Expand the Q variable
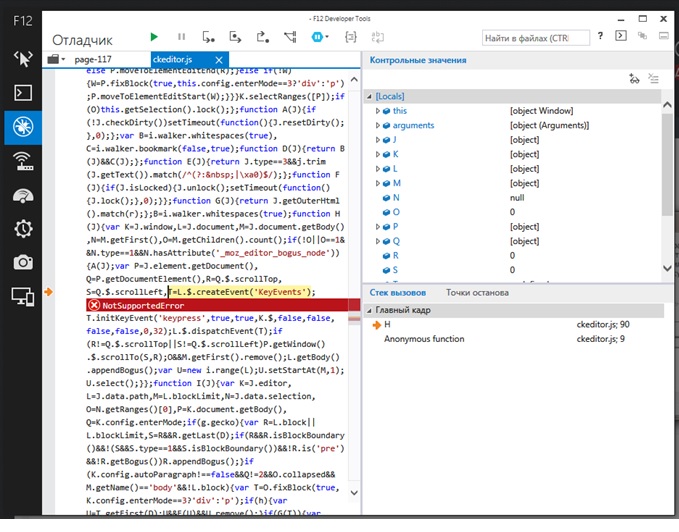The image size is (679, 532). [378, 242]
